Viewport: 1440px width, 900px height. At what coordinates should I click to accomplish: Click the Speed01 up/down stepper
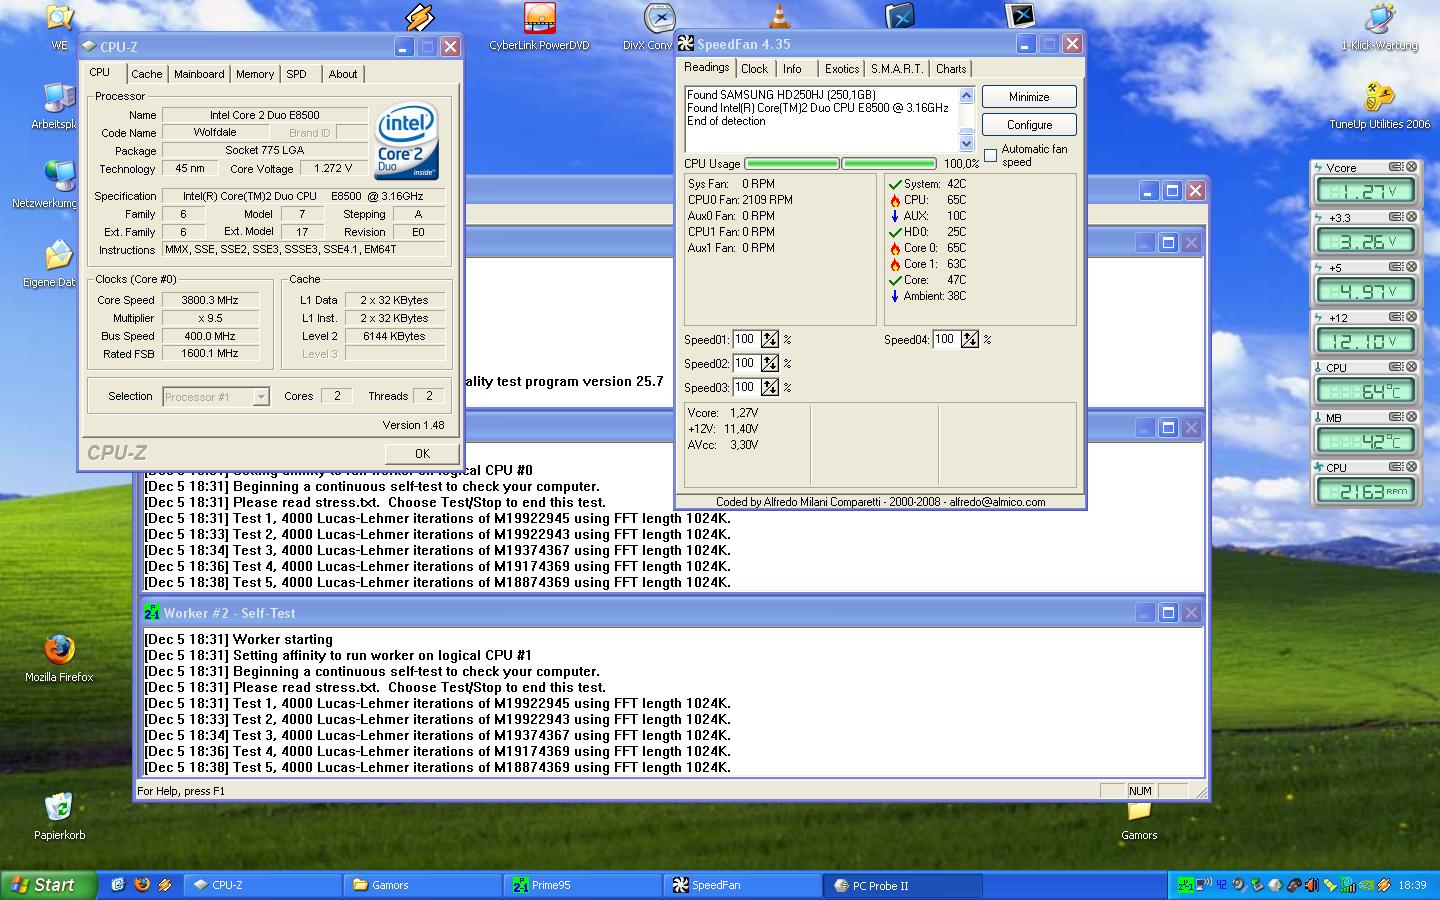point(770,340)
